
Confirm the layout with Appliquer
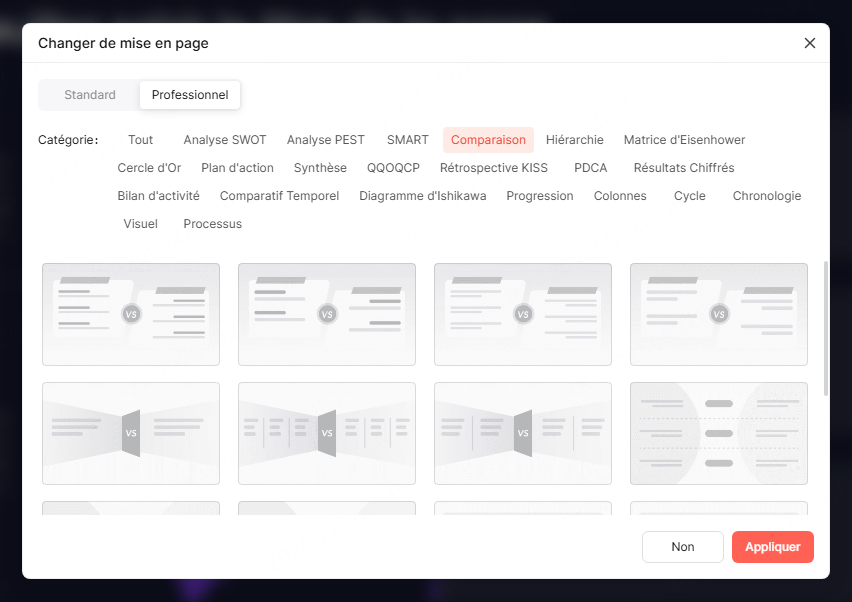773,547
